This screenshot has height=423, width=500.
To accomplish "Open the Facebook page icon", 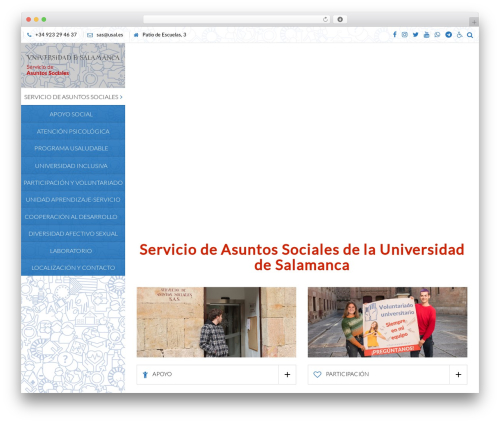I will 395,34.
